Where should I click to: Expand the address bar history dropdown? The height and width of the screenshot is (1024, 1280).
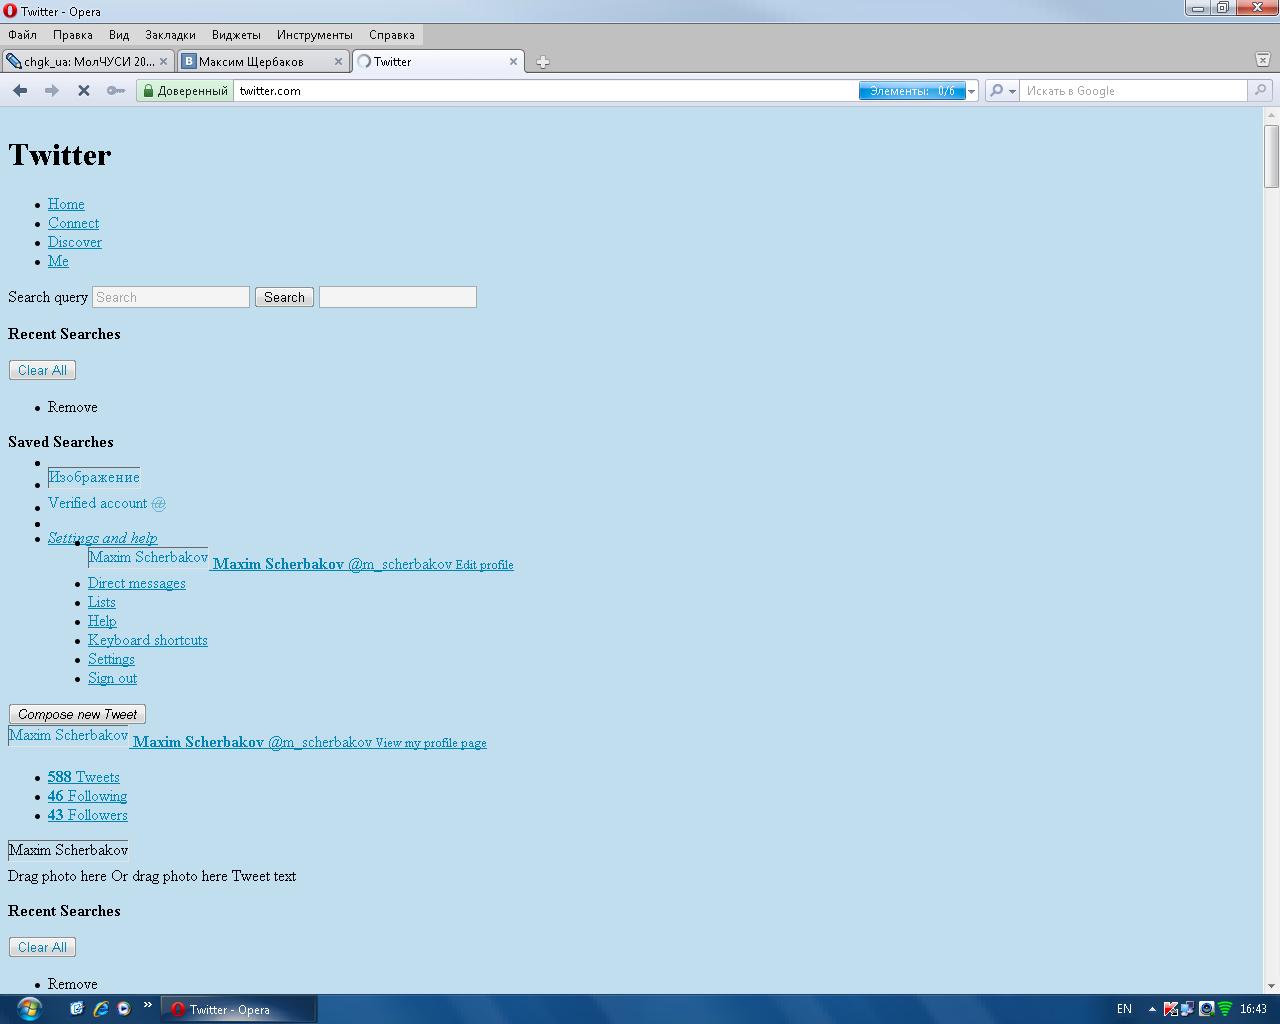971,91
